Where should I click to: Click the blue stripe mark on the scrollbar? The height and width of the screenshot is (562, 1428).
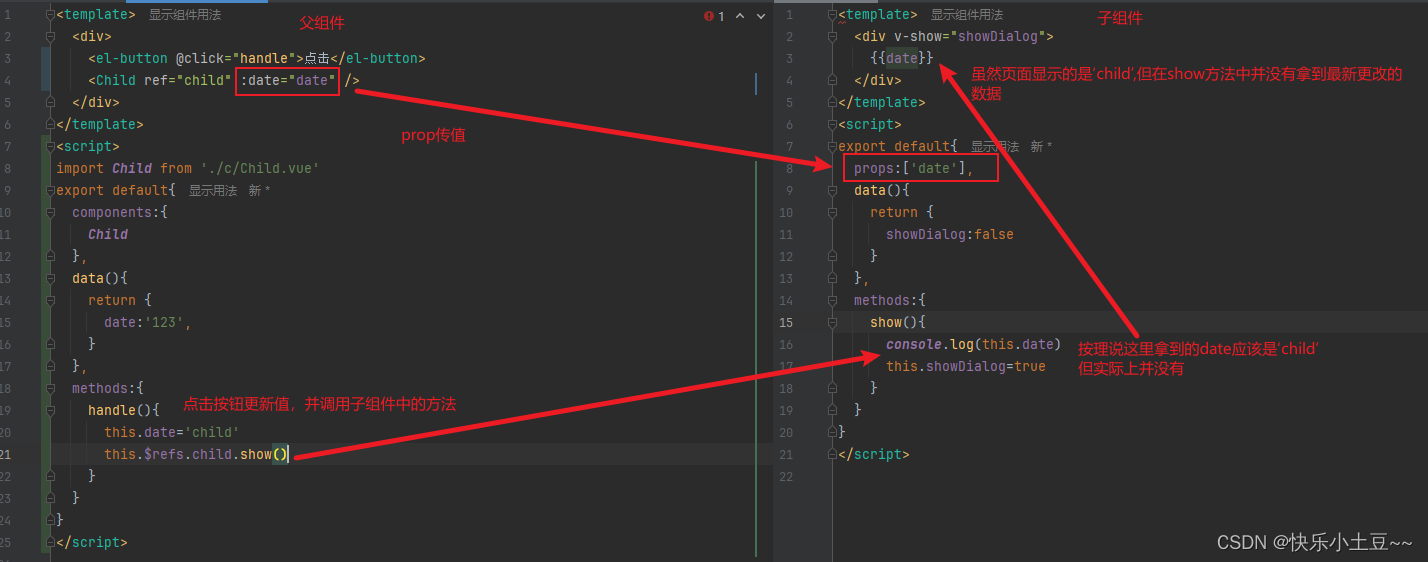[757, 84]
